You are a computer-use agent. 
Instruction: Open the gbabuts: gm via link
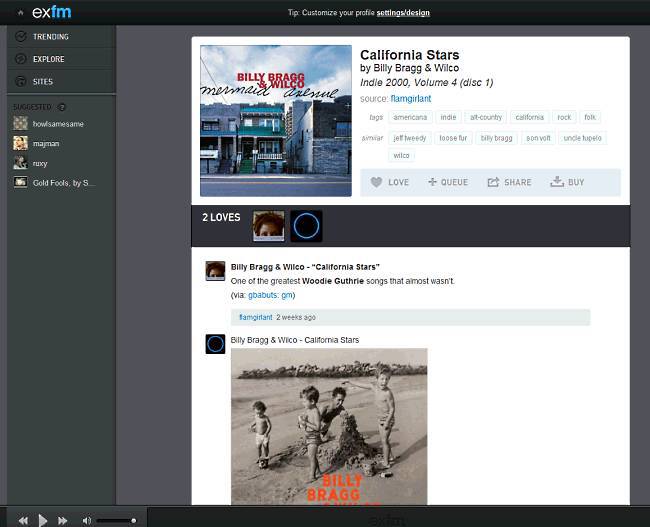pos(270,295)
